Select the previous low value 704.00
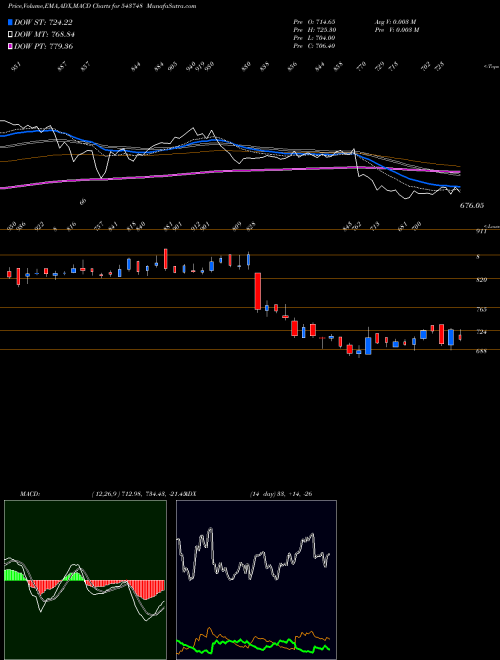500x660 pixels. coord(323,38)
